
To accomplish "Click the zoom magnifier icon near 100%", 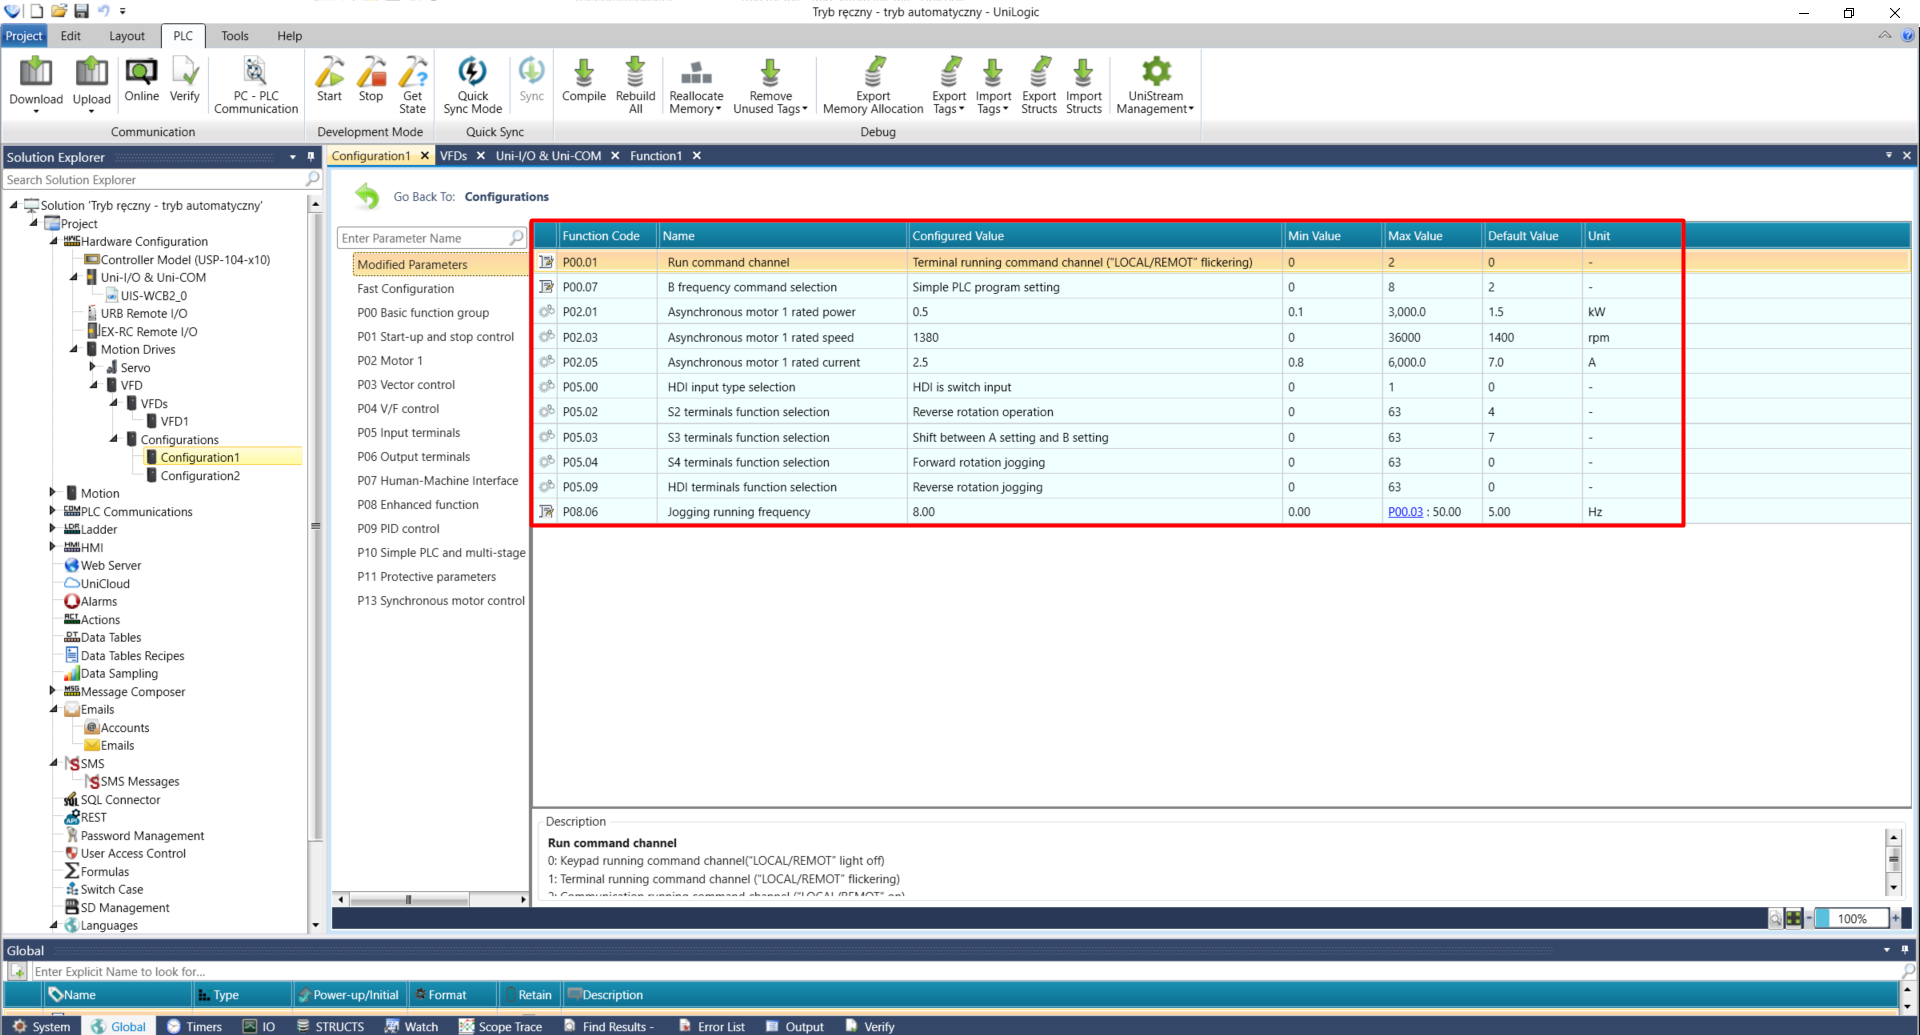I will 1775,918.
